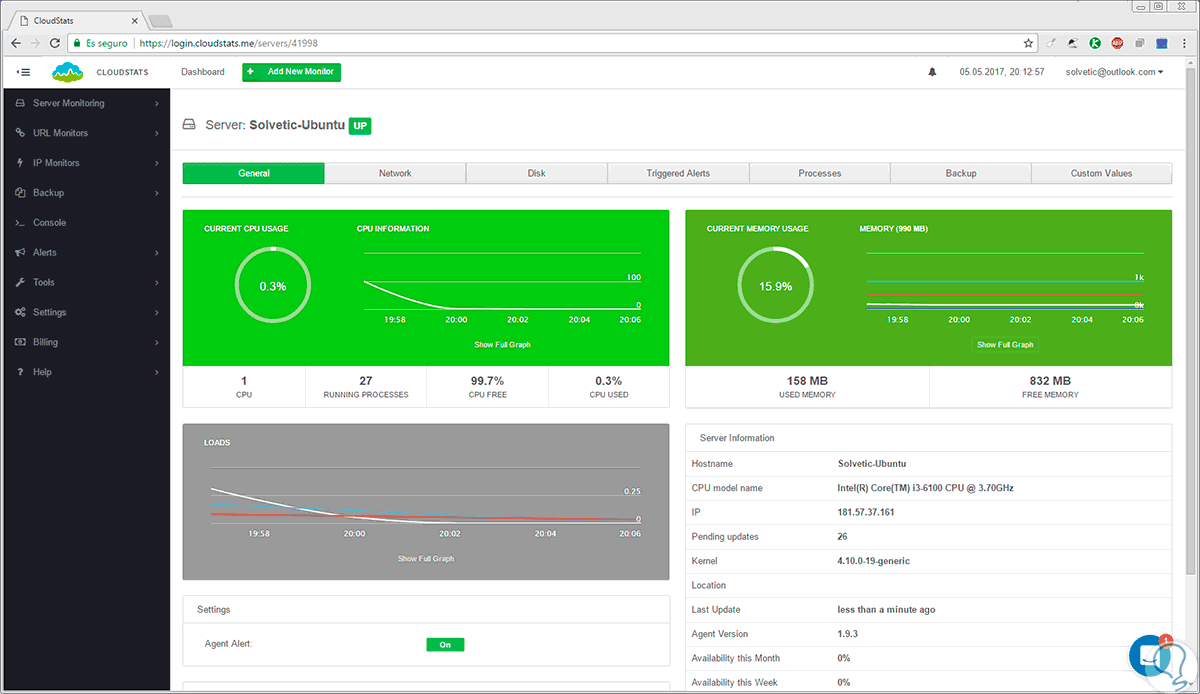Expand Tools submenu chevron
Screen dimensions: 1200x694
(157, 283)
